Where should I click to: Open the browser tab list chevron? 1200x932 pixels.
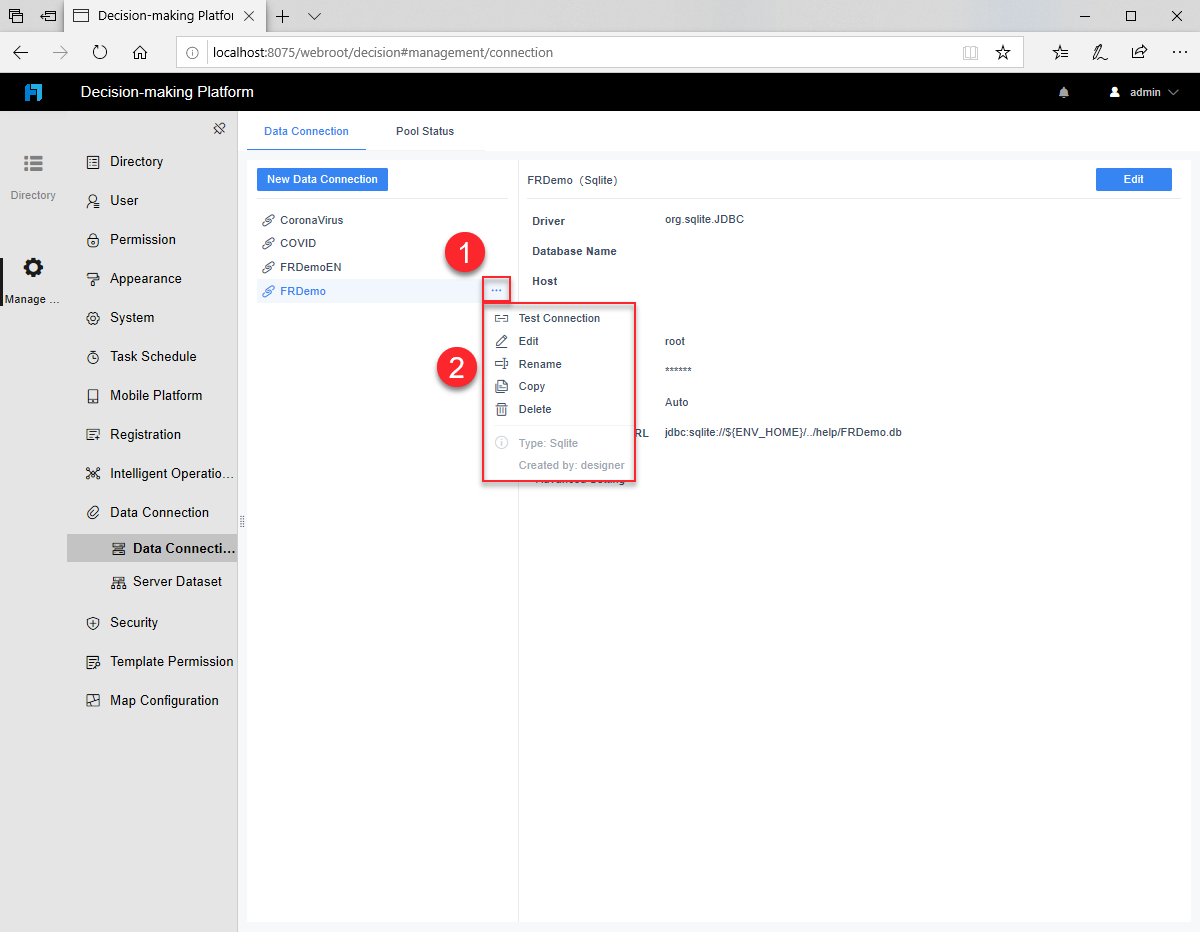point(314,16)
